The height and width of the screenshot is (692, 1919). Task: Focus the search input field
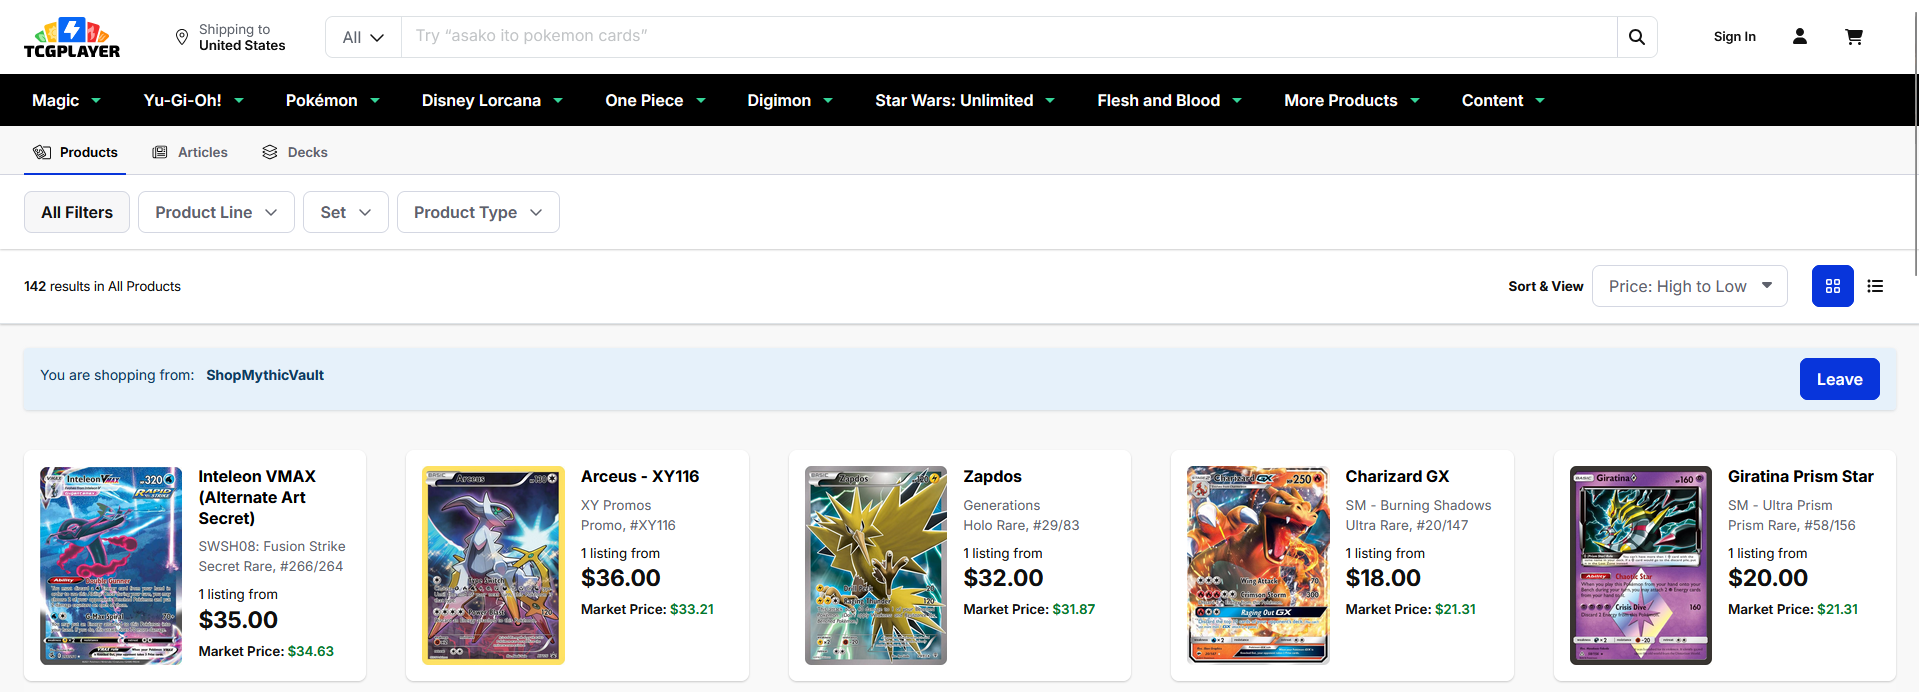pos(1008,37)
